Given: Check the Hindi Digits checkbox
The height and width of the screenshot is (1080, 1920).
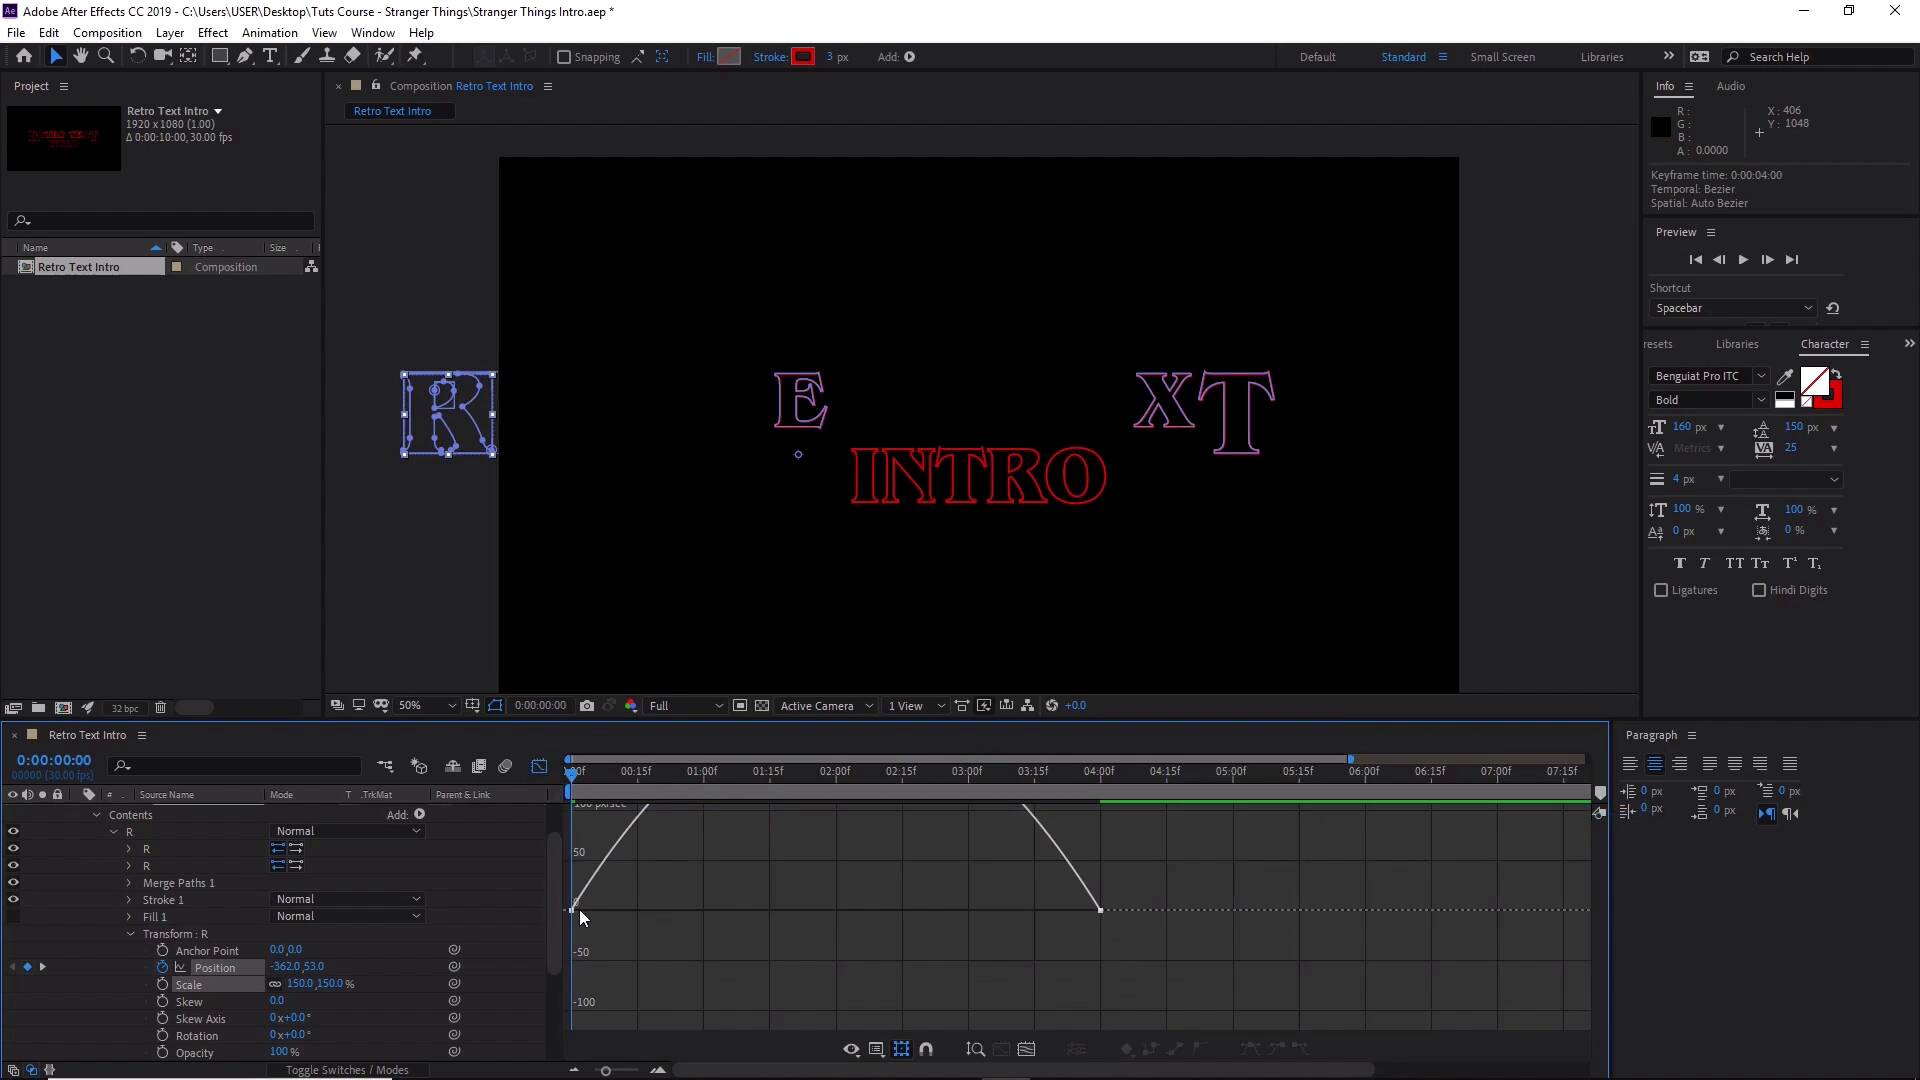Looking at the screenshot, I should click(1759, 591).
